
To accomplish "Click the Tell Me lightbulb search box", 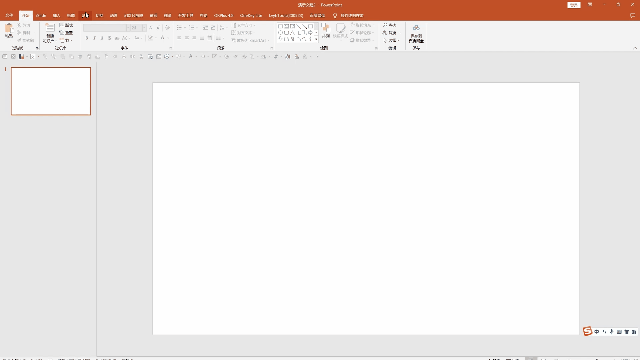I will [x=348, y=16].
